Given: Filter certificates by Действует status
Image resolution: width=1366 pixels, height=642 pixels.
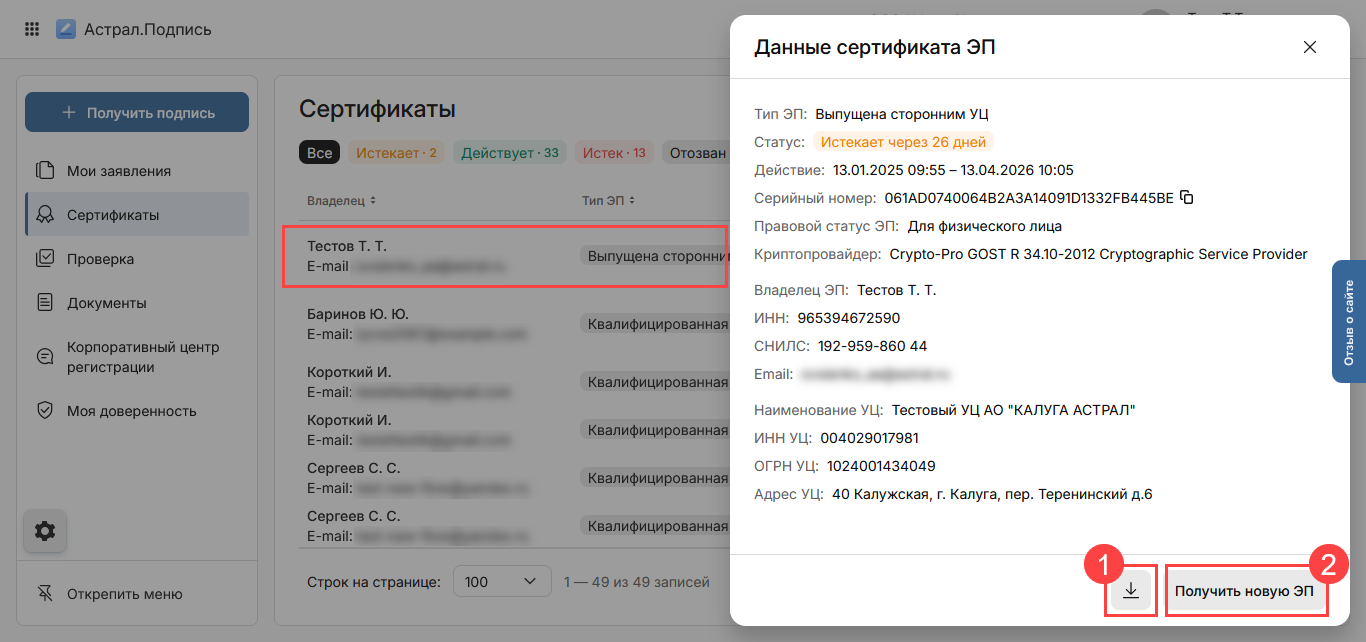Looking at the screenshot, I should [510, 153].
